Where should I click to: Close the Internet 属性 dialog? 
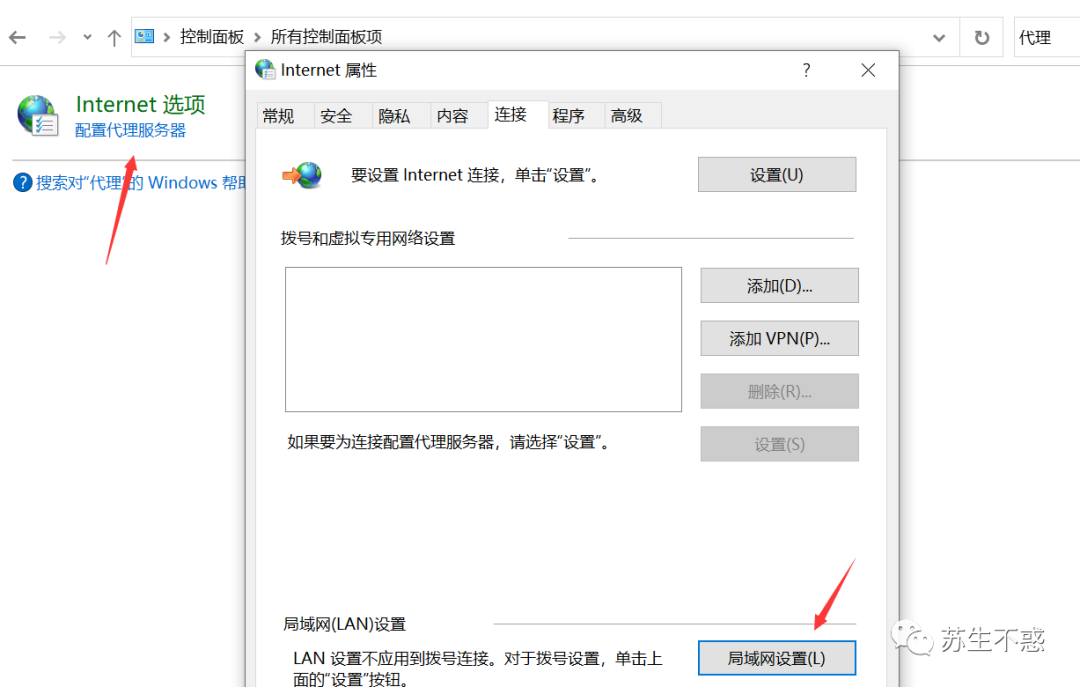coord(868,70)
